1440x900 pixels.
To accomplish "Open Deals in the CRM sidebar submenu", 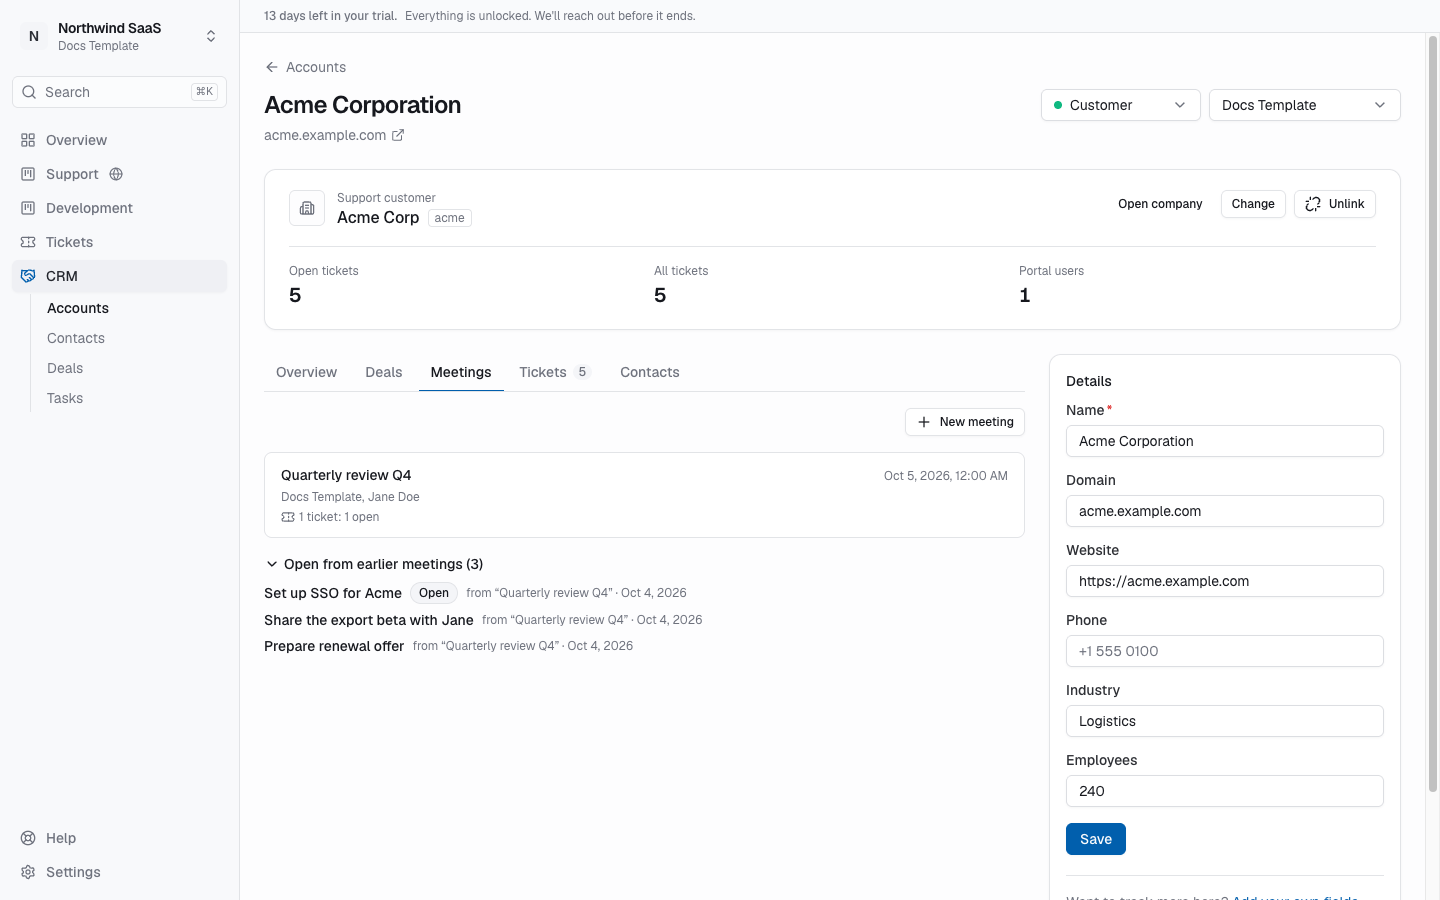I will pos(65,368).
